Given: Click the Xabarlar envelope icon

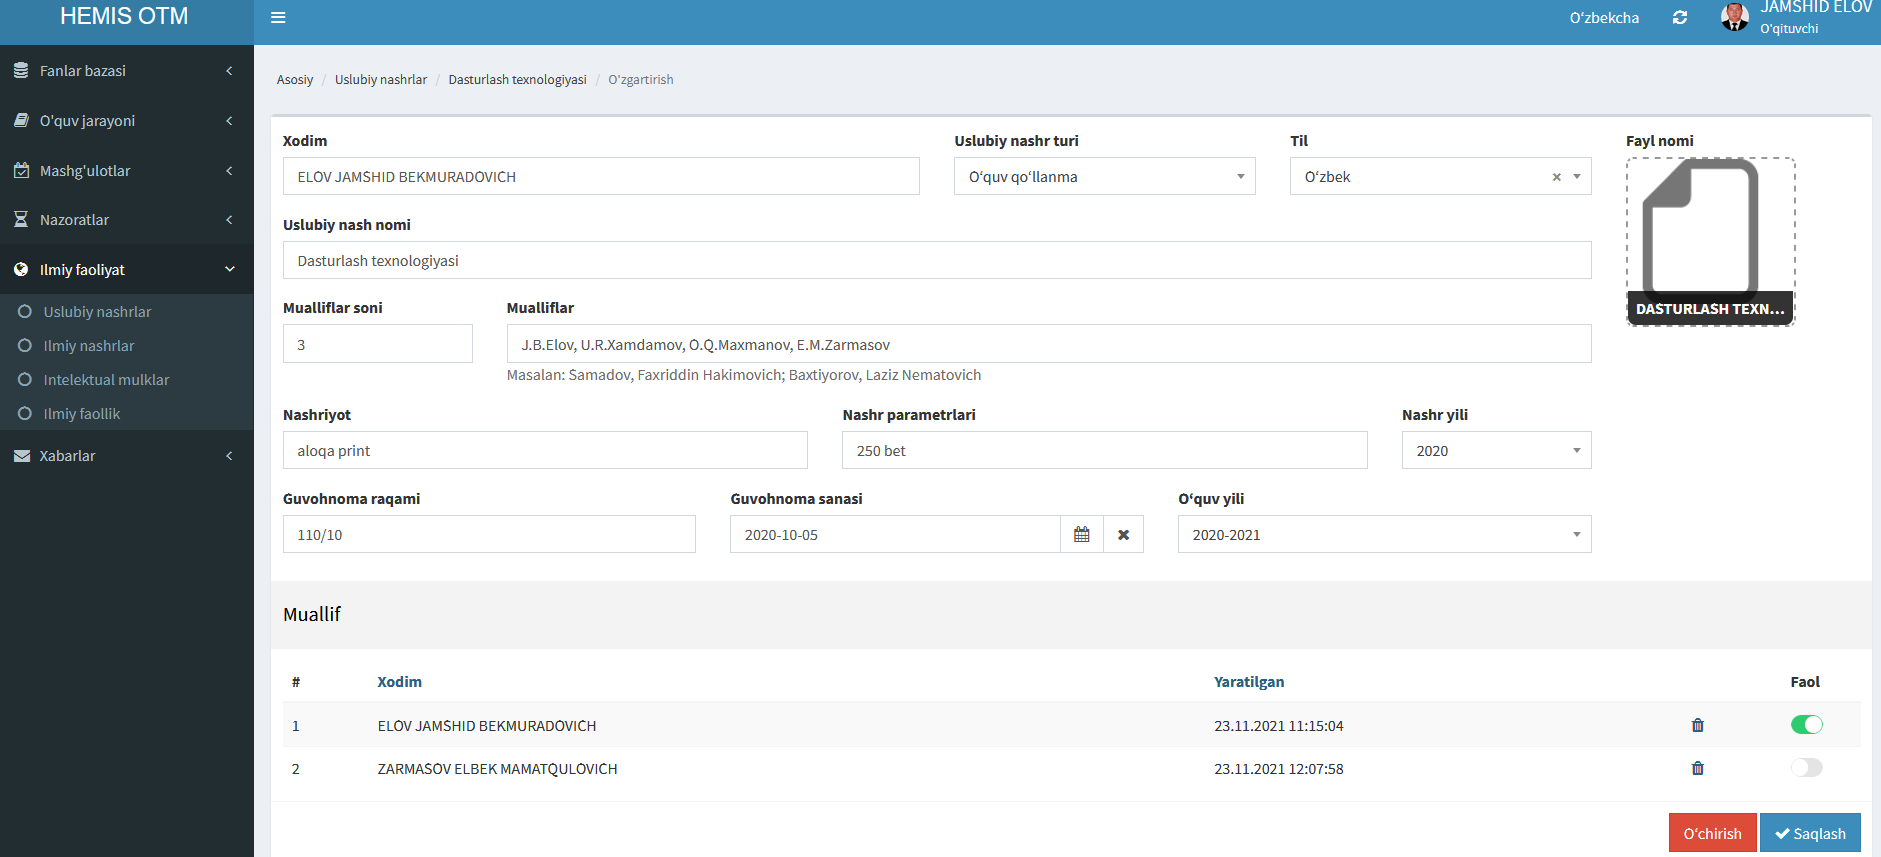Looking at the screenshot, I should click(x=21, y=456).
